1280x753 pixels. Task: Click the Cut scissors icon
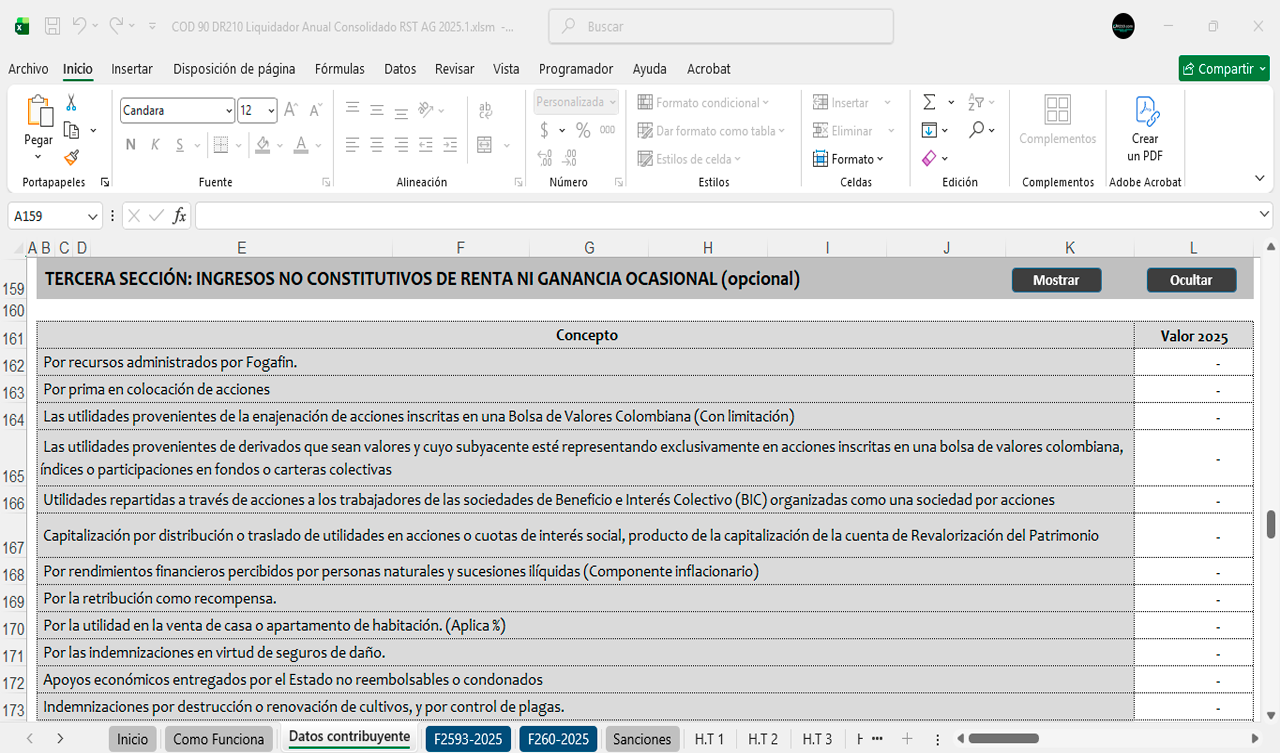[x=71, y=103]
